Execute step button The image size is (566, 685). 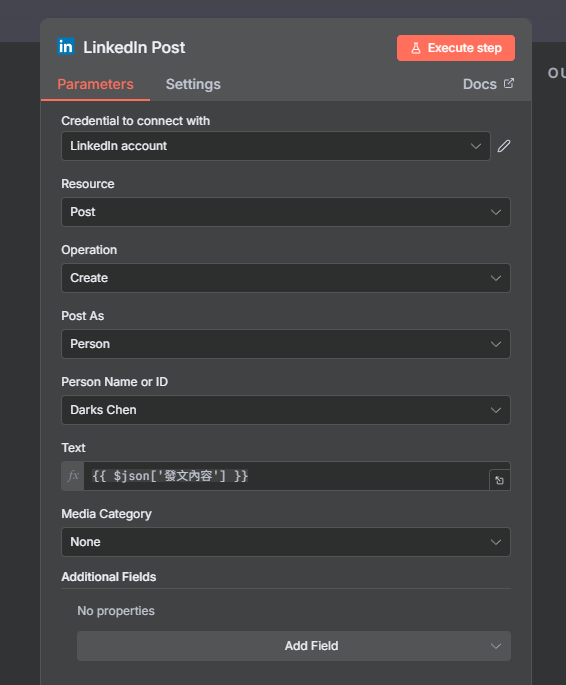point(456,48)
